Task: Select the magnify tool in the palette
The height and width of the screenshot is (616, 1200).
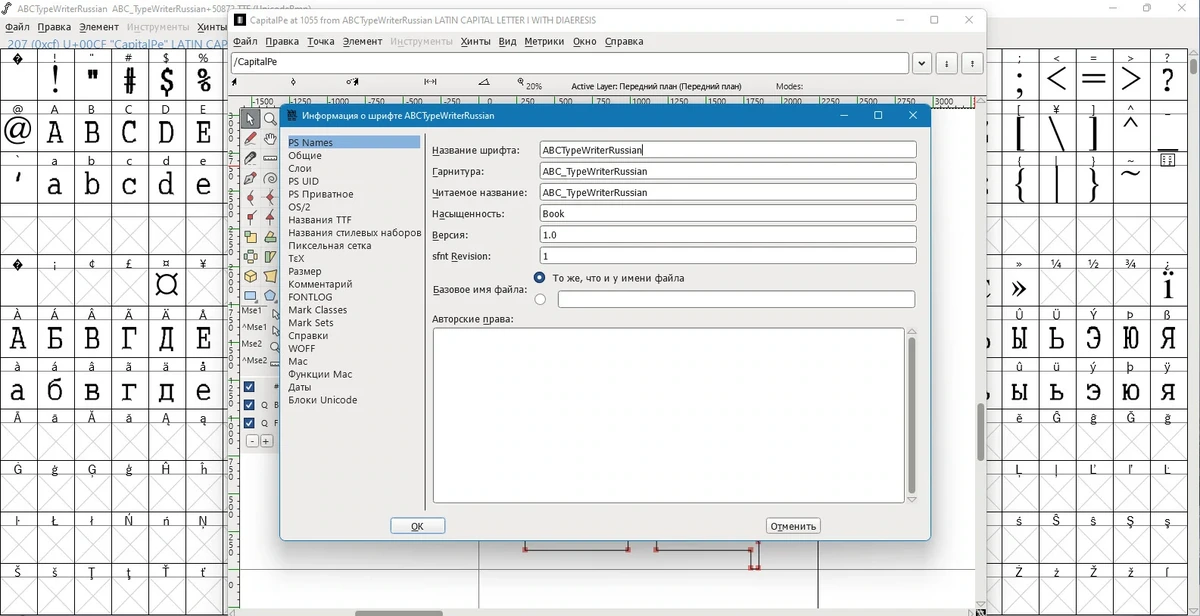Action: click(x=270, y=120)
